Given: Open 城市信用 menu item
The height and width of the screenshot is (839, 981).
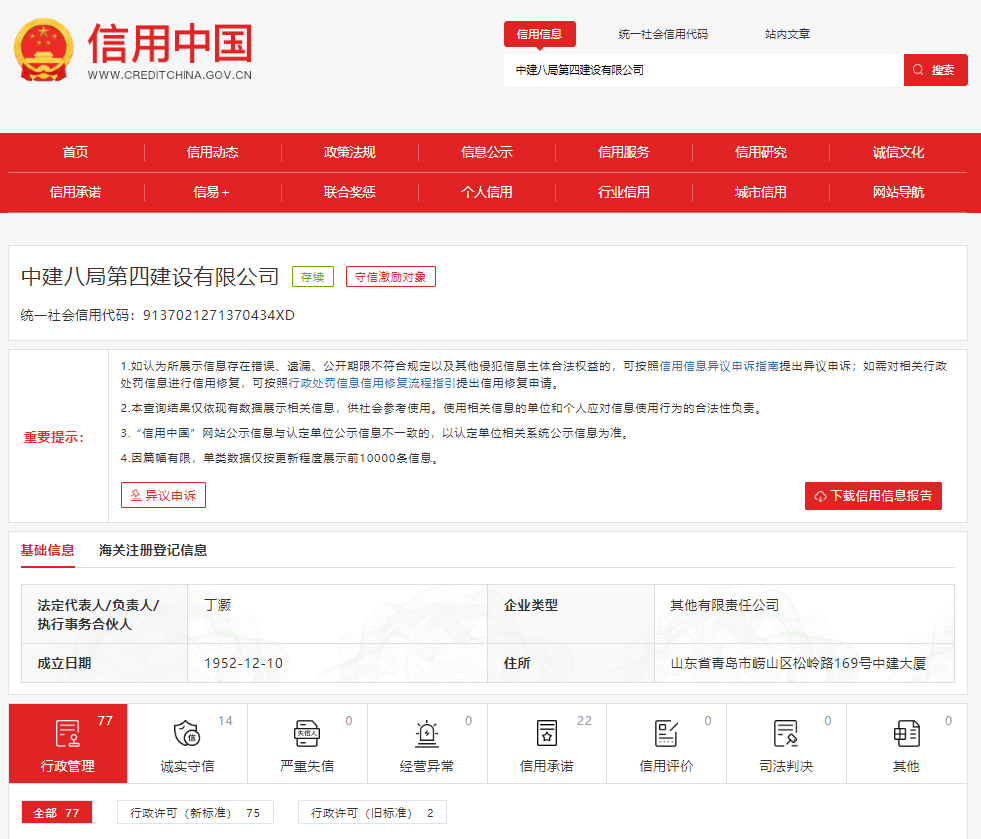Looking at the screenshot, I should pos(761,192).
